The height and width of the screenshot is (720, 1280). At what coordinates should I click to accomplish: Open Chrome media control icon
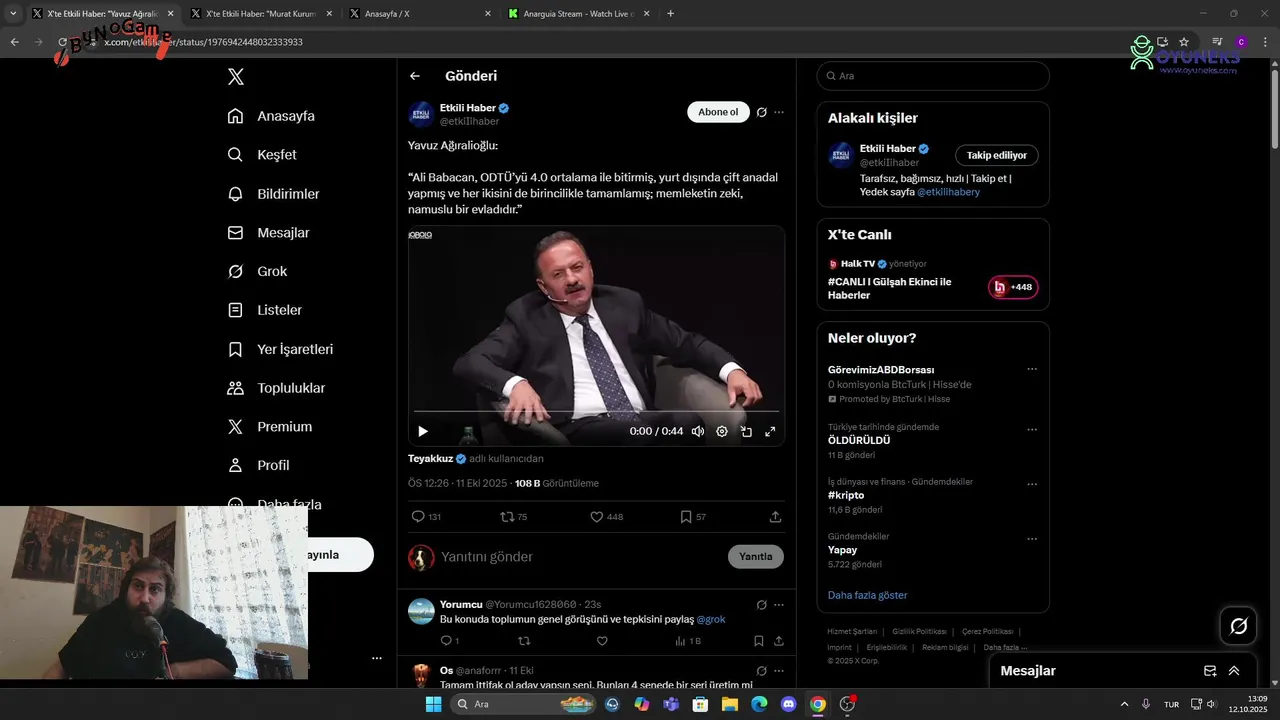1217,42
